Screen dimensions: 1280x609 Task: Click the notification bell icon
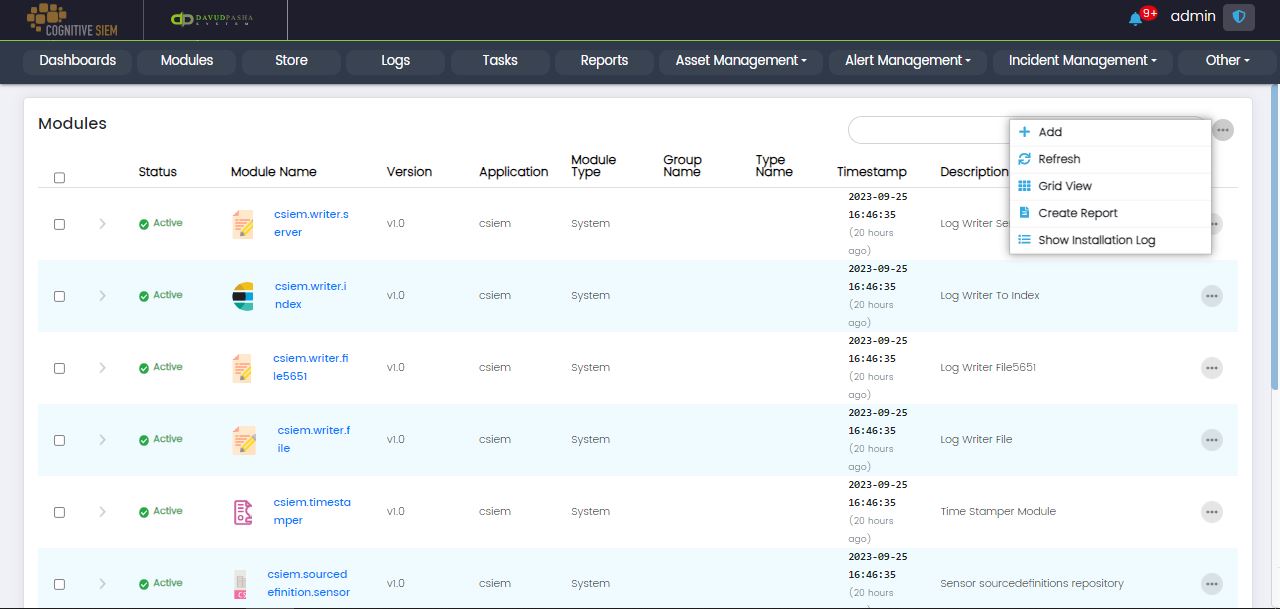1135,18
